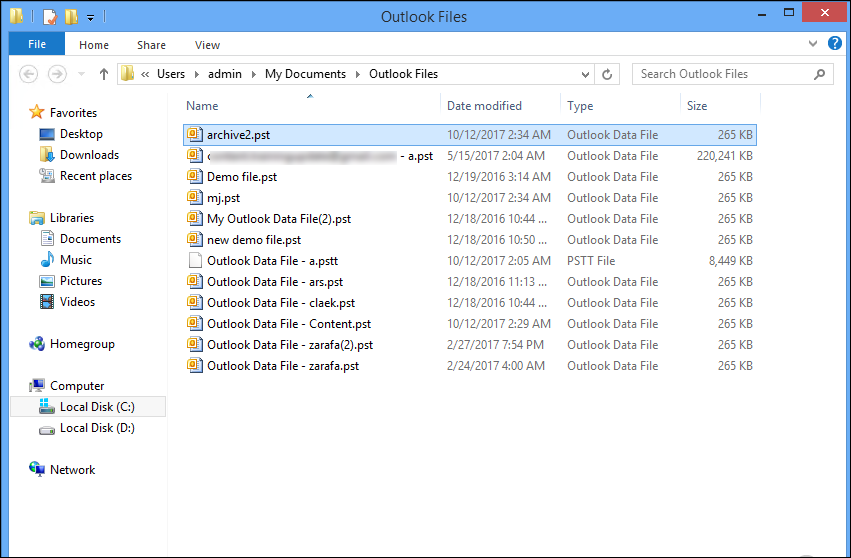Expand the arrow after admin breadcrumb
The image size is (851, 558).
253,74
